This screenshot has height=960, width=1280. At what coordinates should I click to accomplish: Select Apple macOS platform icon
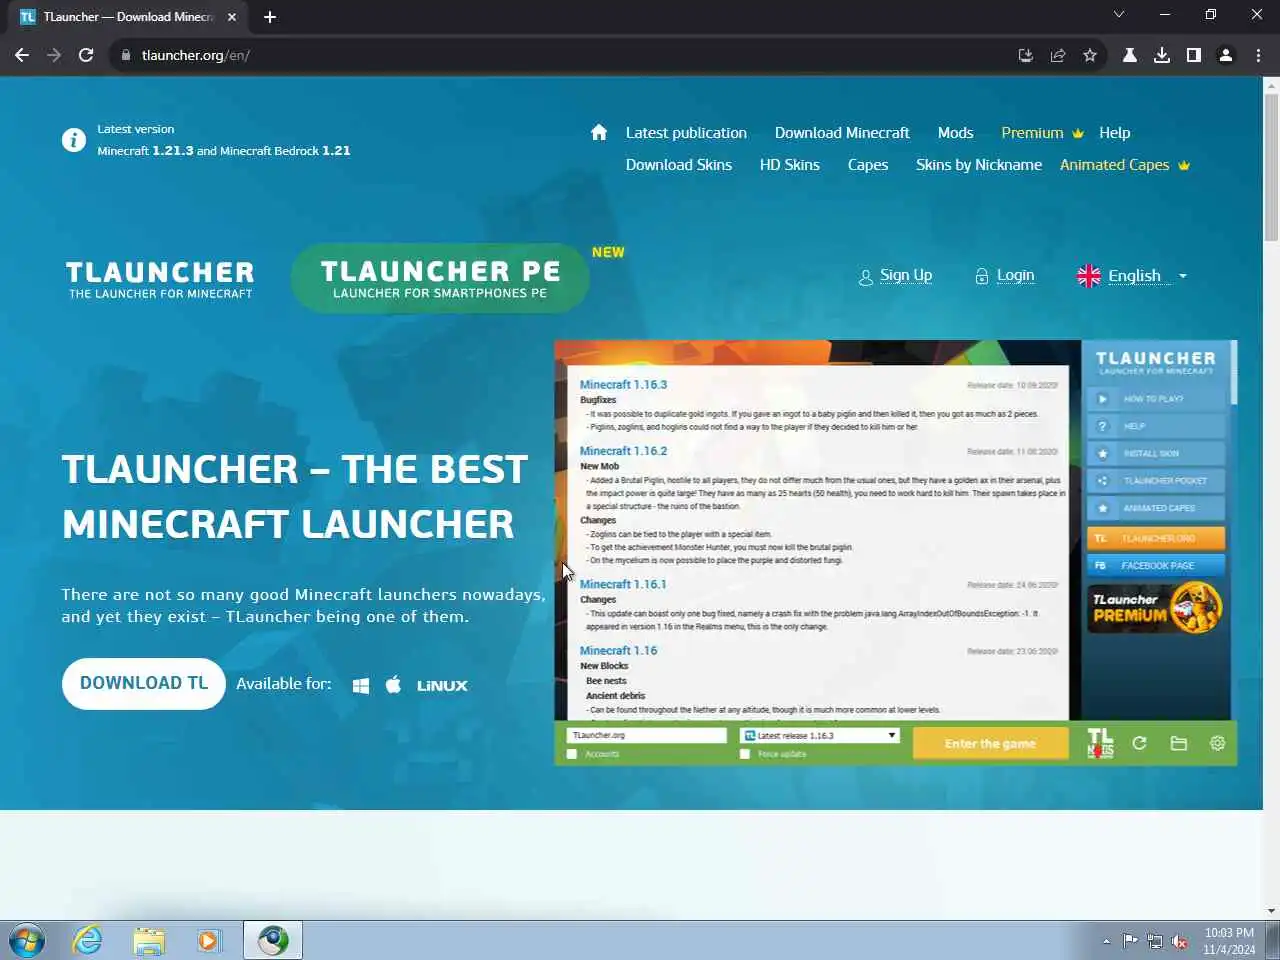[x=393, y=684]
